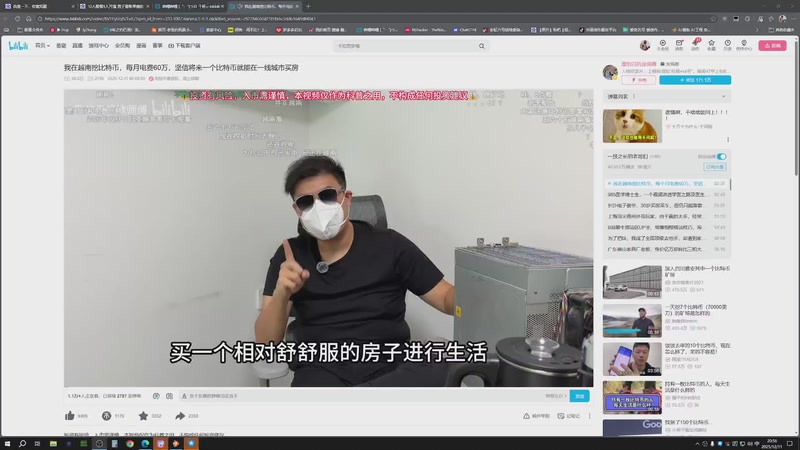800x450 pixels.
Task: Open the user avatar in header
Action: point(645,45)
